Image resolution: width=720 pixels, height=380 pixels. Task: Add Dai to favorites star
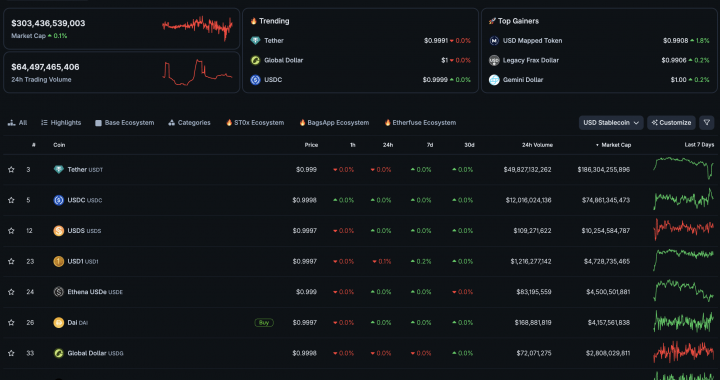11,323
